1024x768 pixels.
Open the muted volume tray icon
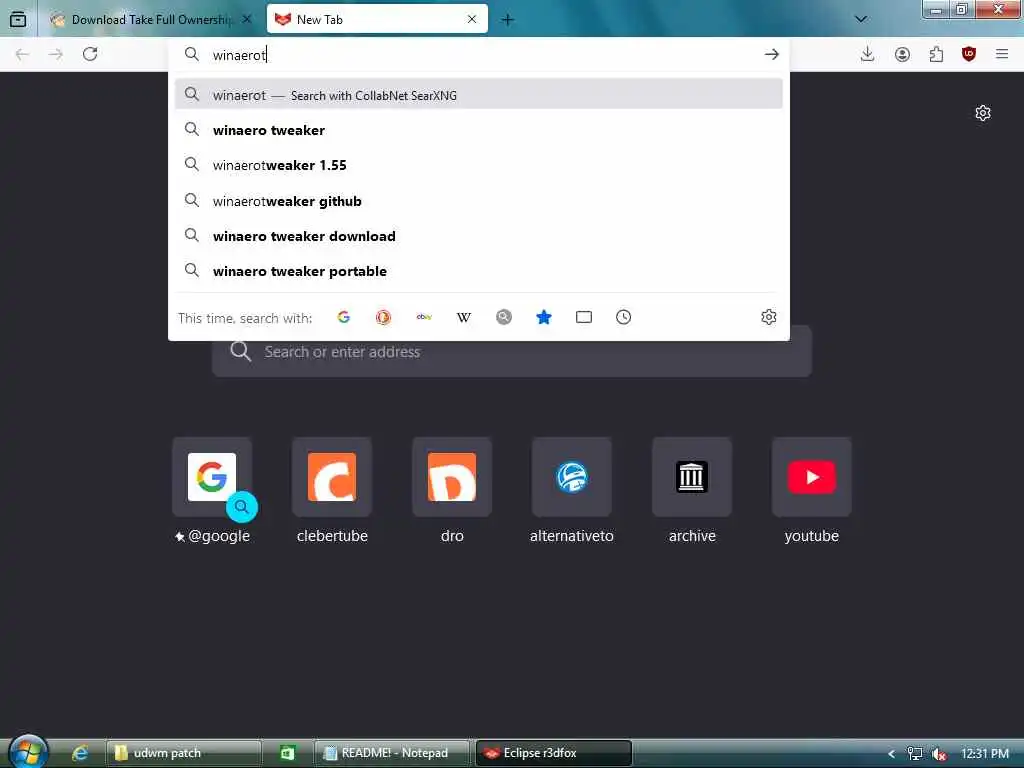click(940, 754)
